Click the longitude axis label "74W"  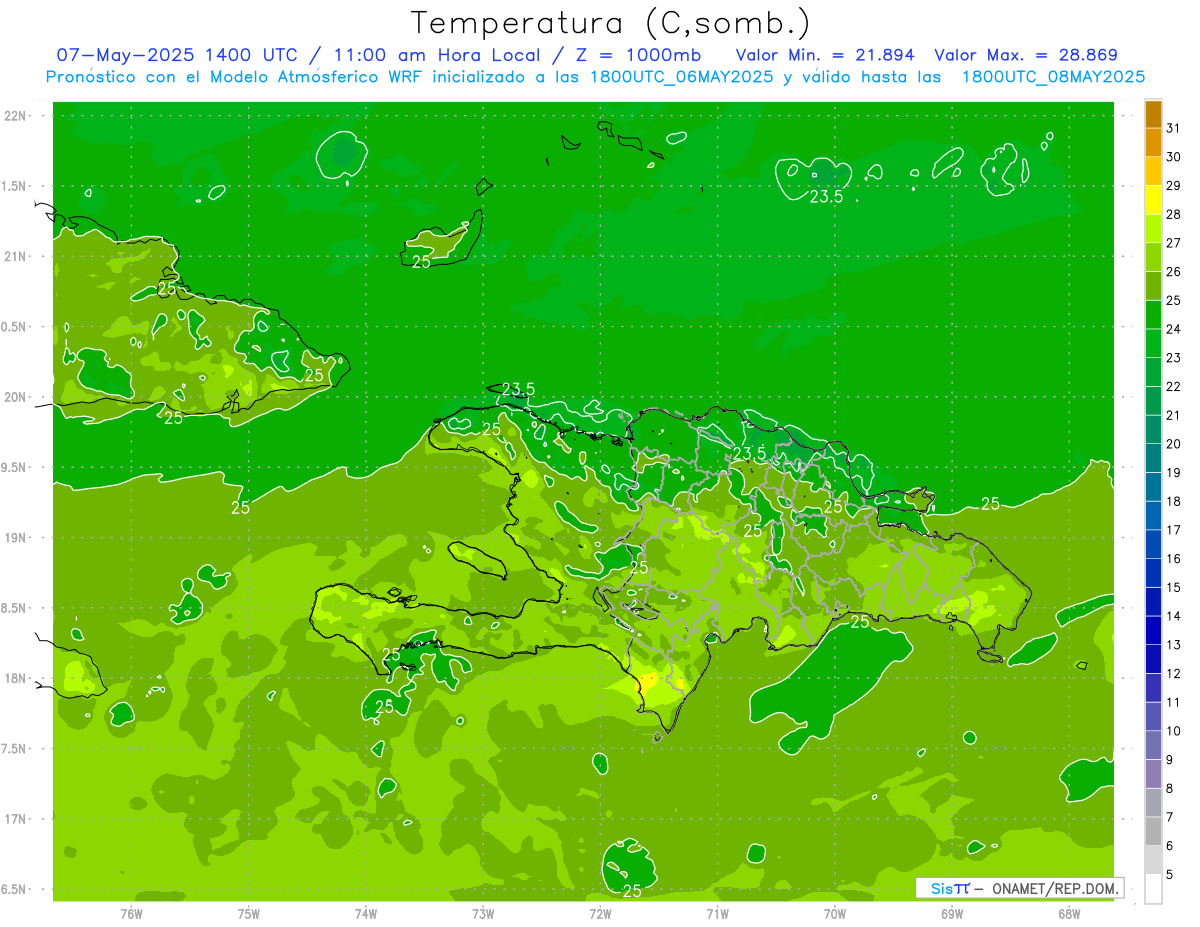click(x=366, y=913)
